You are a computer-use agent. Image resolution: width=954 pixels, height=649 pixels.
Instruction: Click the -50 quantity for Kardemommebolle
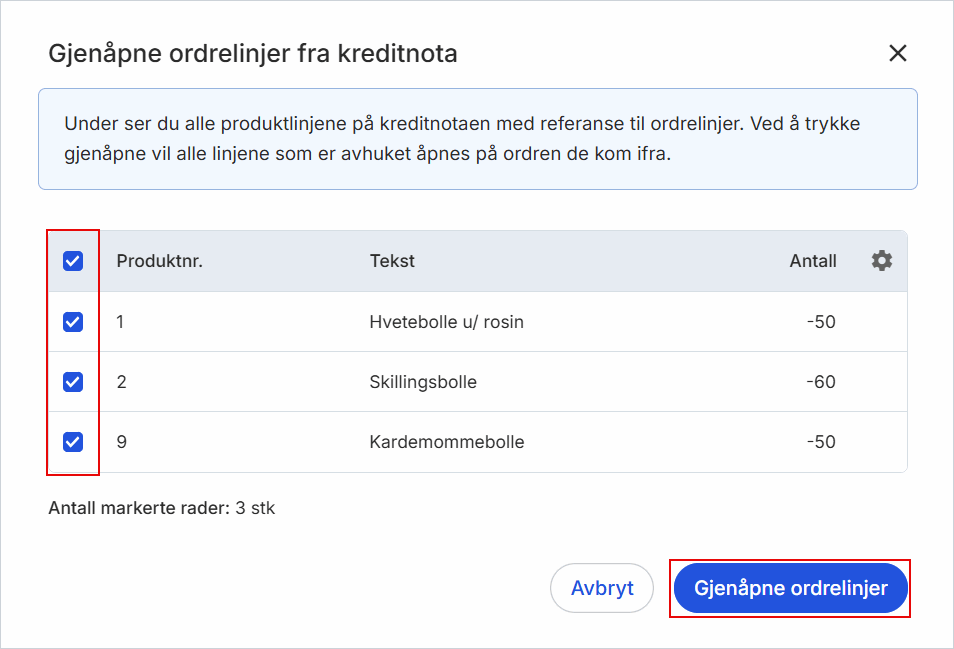821,442
